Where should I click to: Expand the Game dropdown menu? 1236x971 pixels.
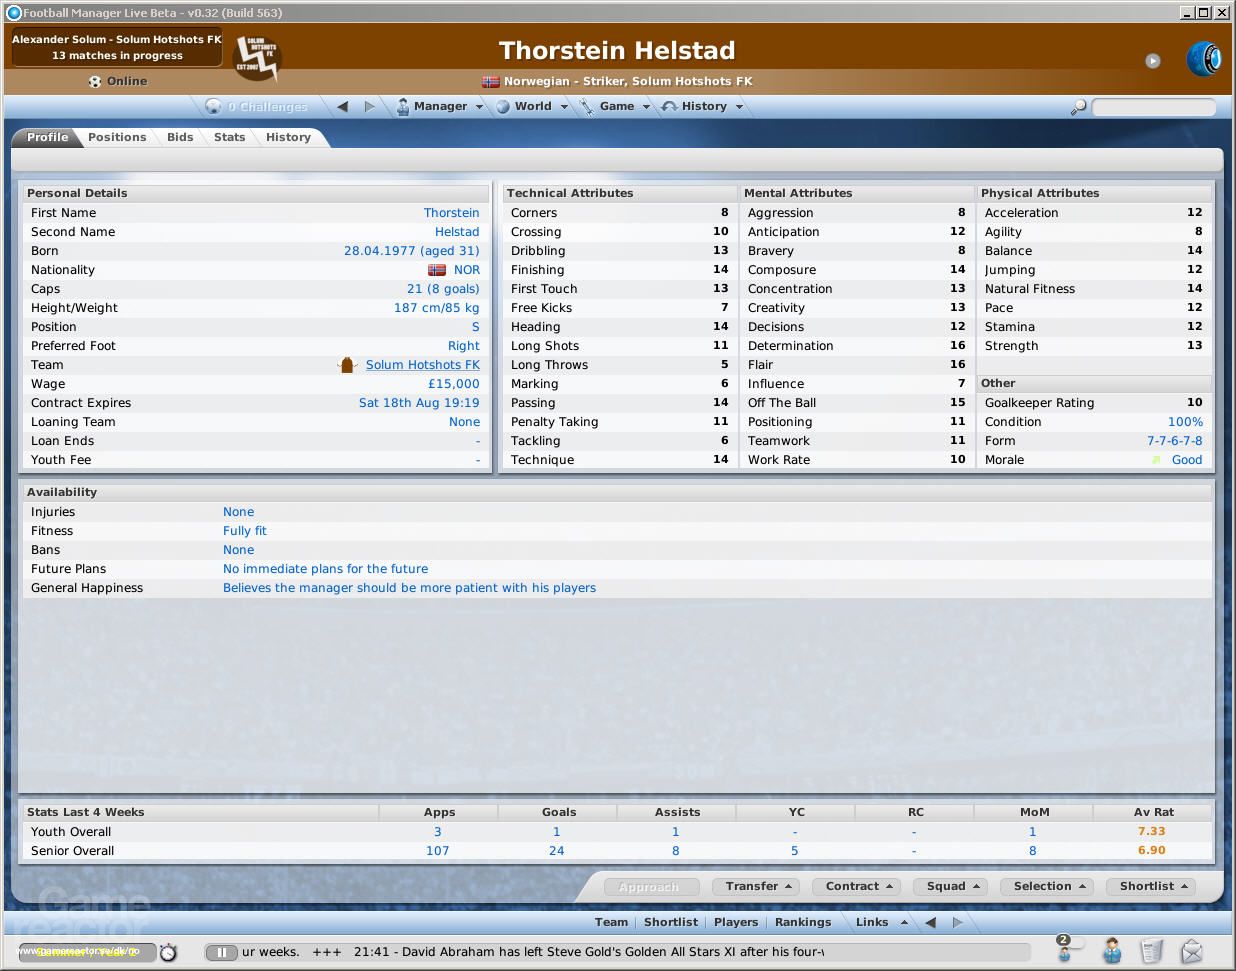coord(617,106)
